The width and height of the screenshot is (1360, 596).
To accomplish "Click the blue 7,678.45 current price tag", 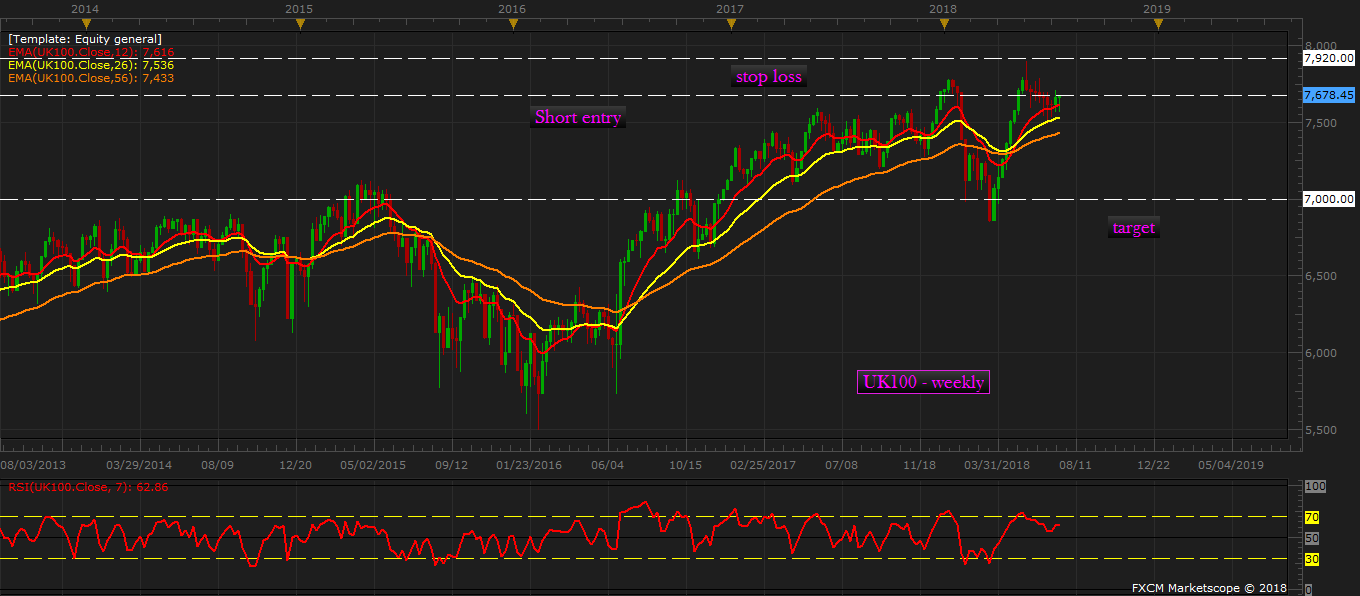I will pyautogui.click(x=1329, y=95).
